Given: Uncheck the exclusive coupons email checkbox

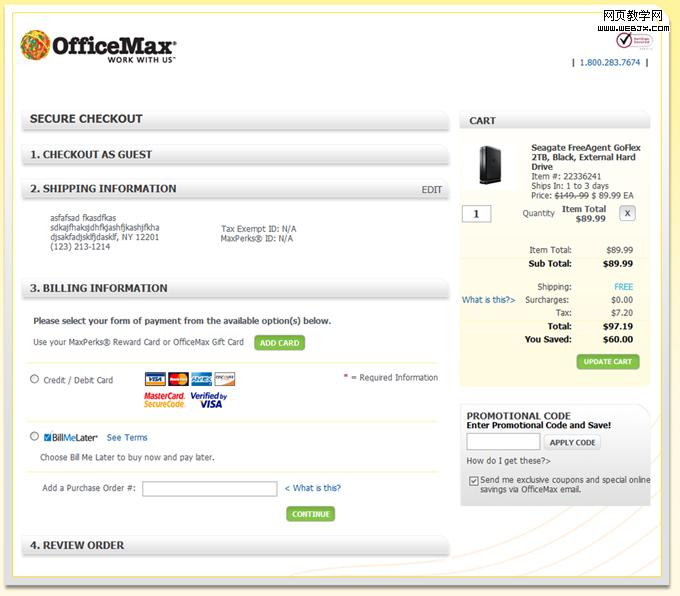Looking at the screenshot, I should click(x=473, y=480).
